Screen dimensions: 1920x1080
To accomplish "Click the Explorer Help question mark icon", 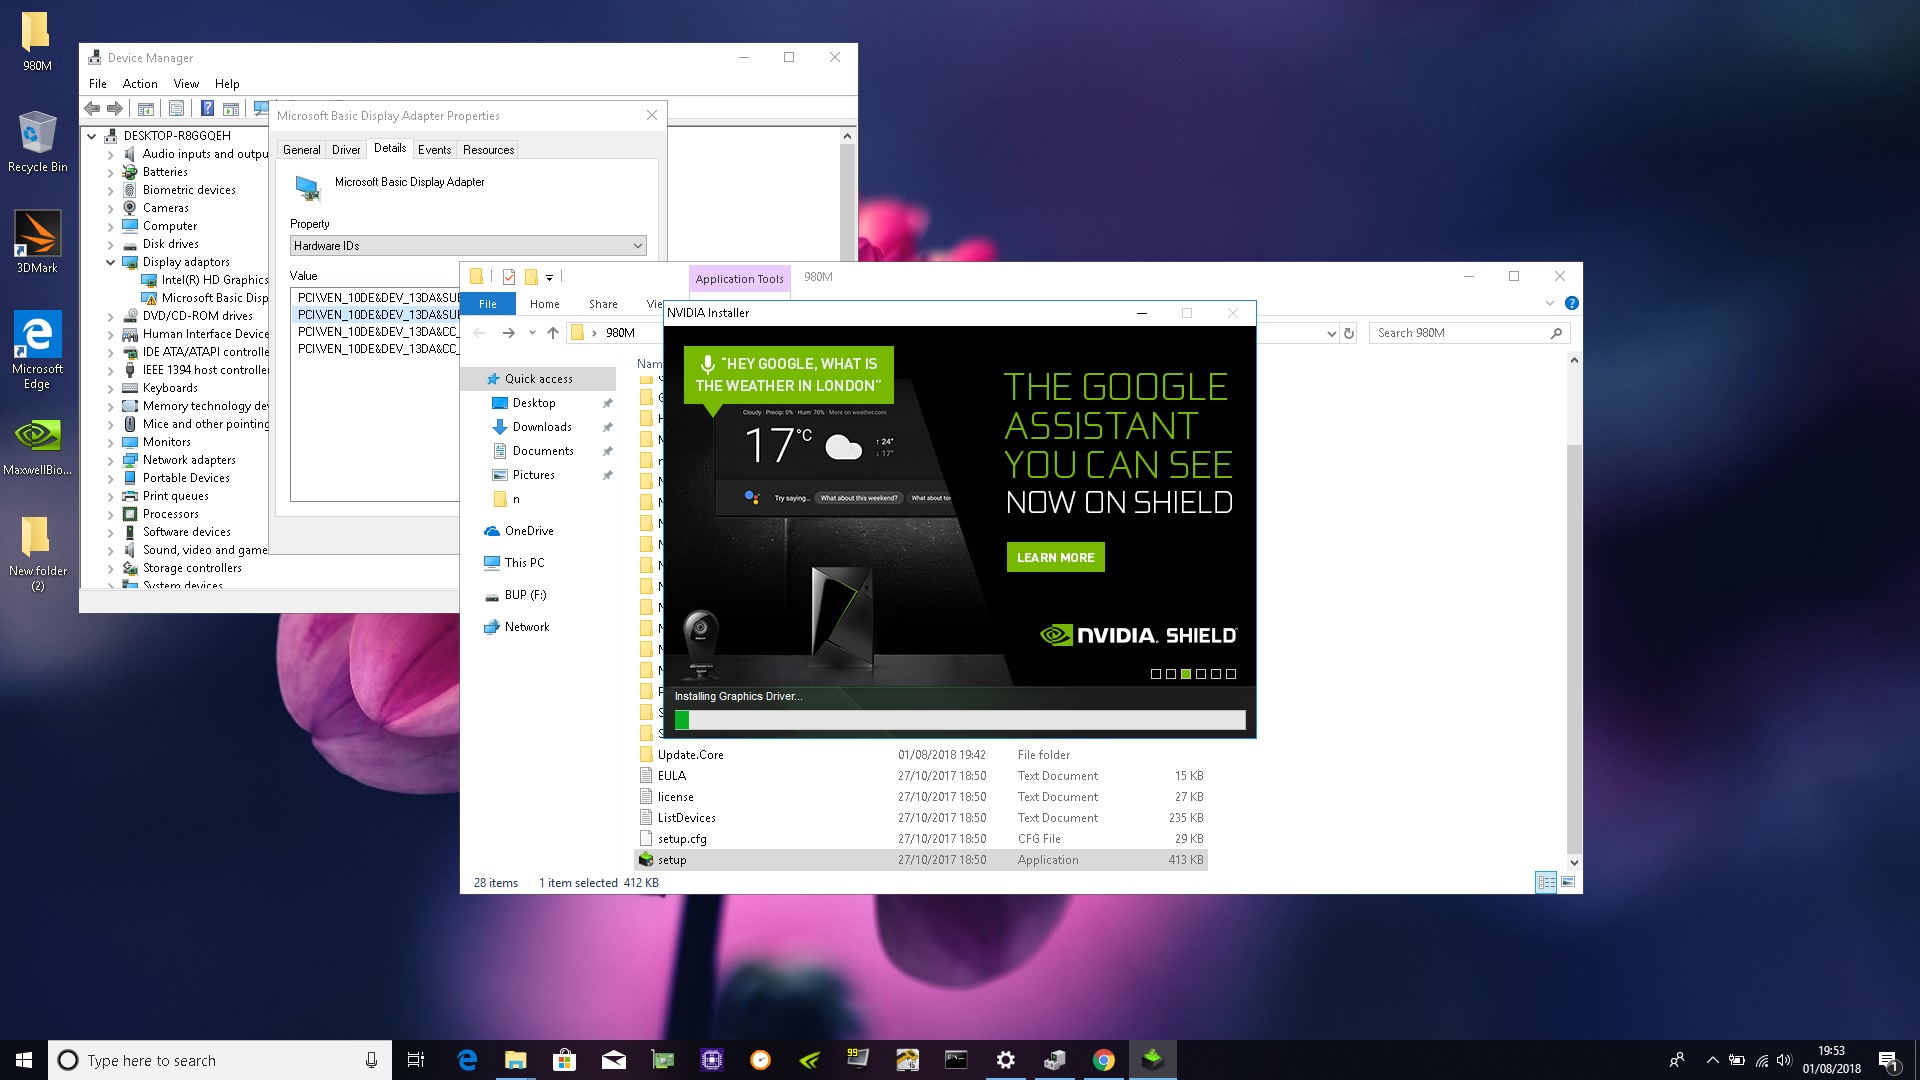I will [1571, 303].
